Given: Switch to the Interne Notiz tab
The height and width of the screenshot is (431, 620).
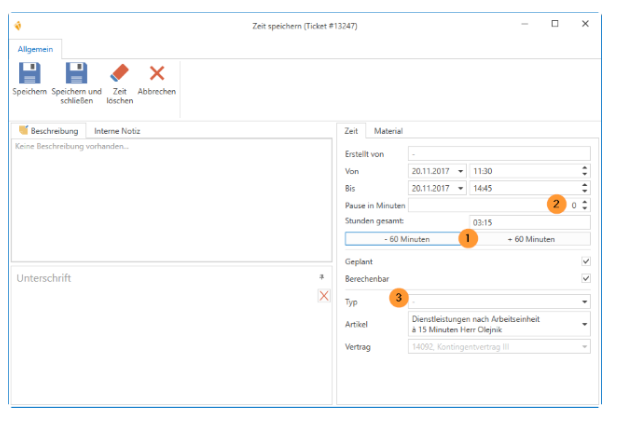Looking at the screenshot, I should (117, 131).
